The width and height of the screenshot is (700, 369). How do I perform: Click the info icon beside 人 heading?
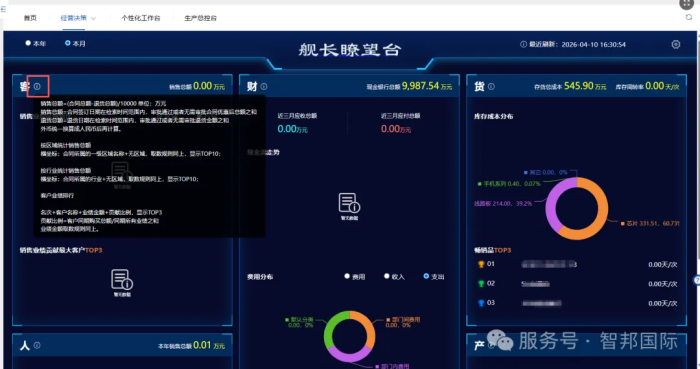pos(37,345)
